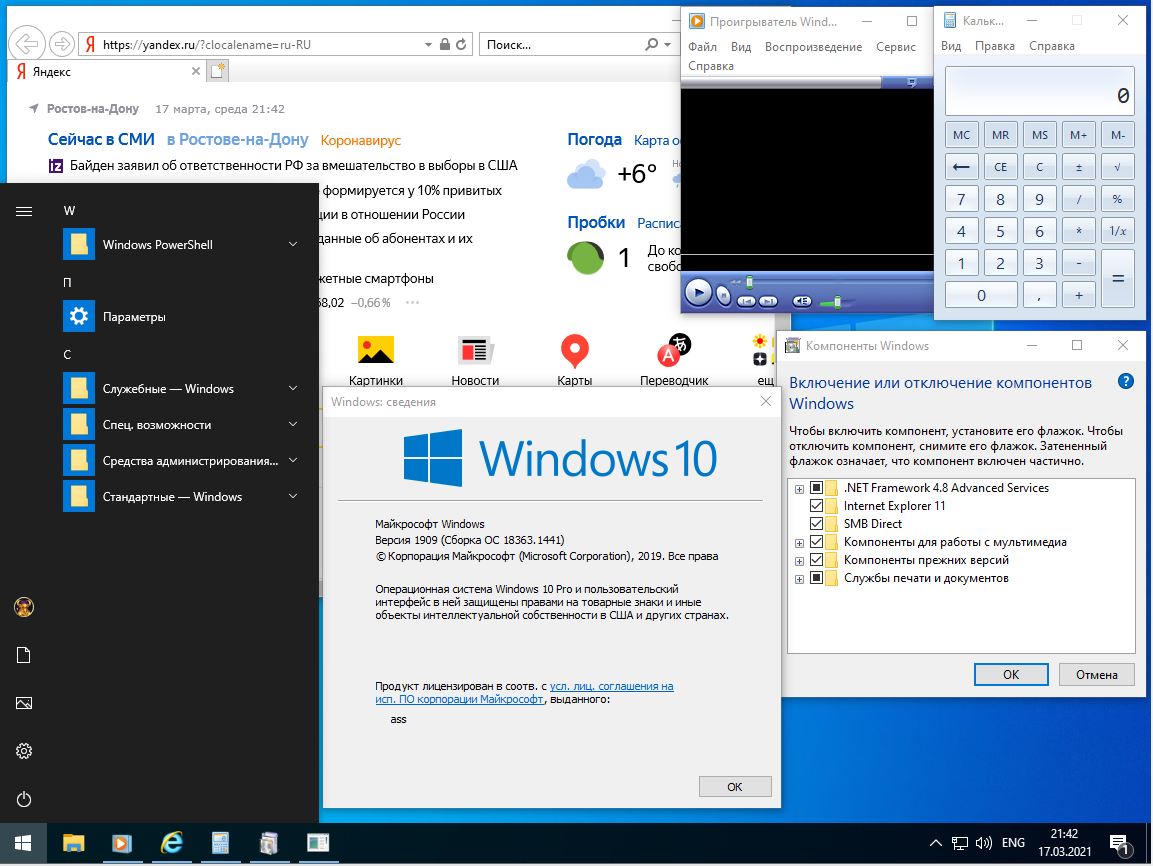Uncheck the Internet Explorer 11 component
Image resolution: width=1153 pixels, height=866 pixels.
(x=816, y=506)
